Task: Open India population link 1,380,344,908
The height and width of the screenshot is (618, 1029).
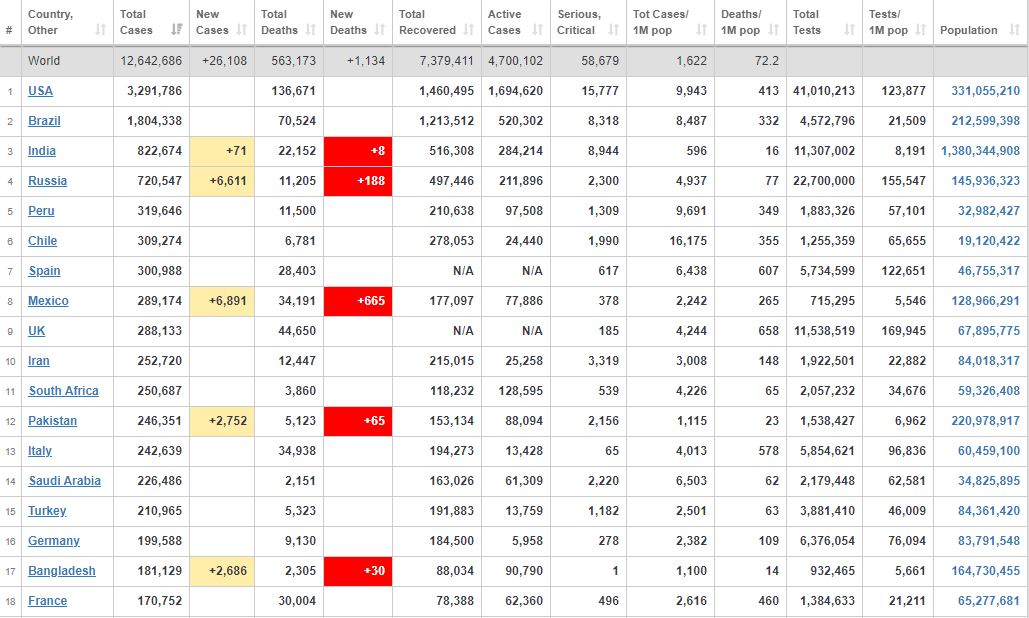Action: click(980, 151)
